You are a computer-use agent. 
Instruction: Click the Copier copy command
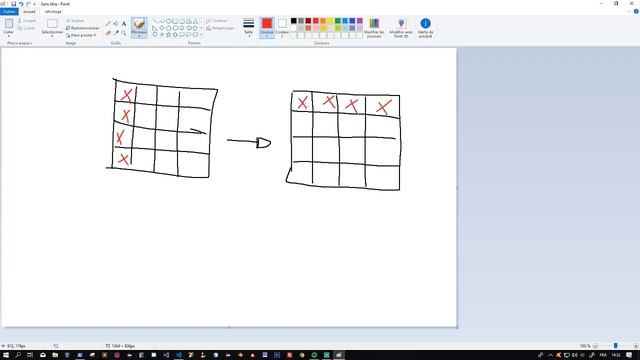pos(26,28)
